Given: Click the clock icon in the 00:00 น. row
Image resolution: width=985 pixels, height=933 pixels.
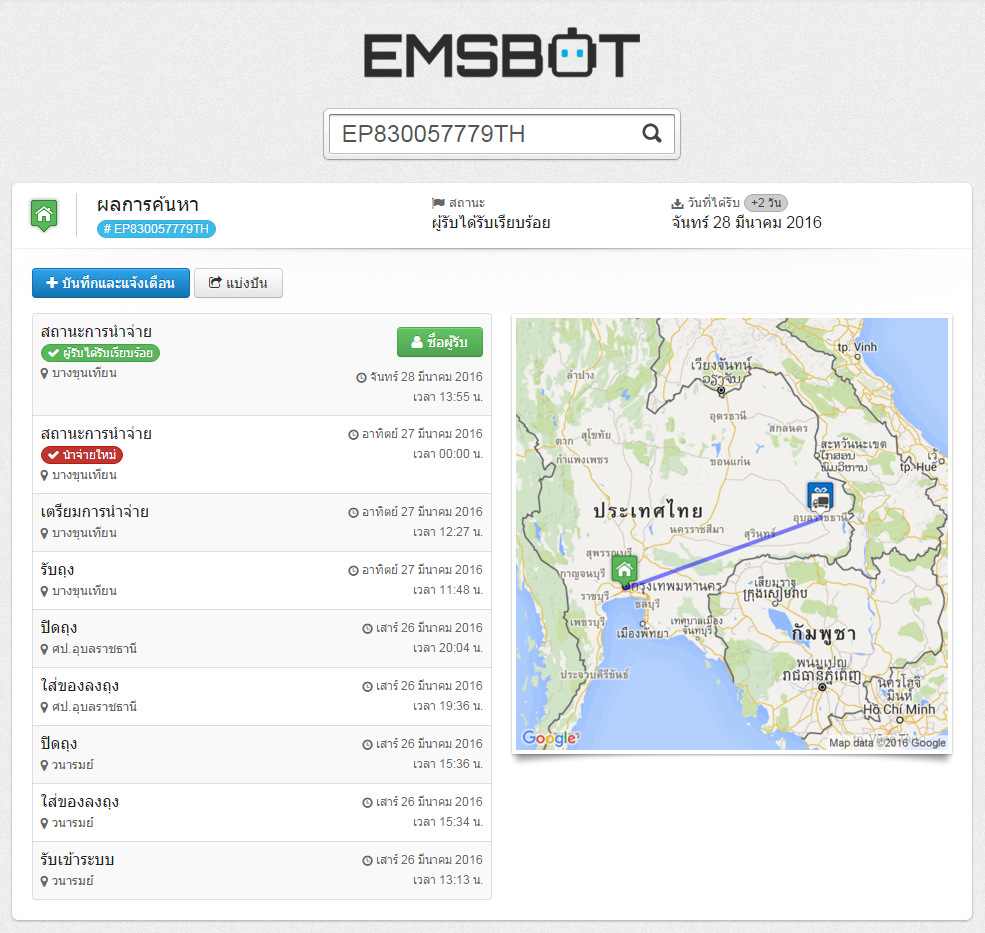Looking at the screenshot, I should click(353, 435).
